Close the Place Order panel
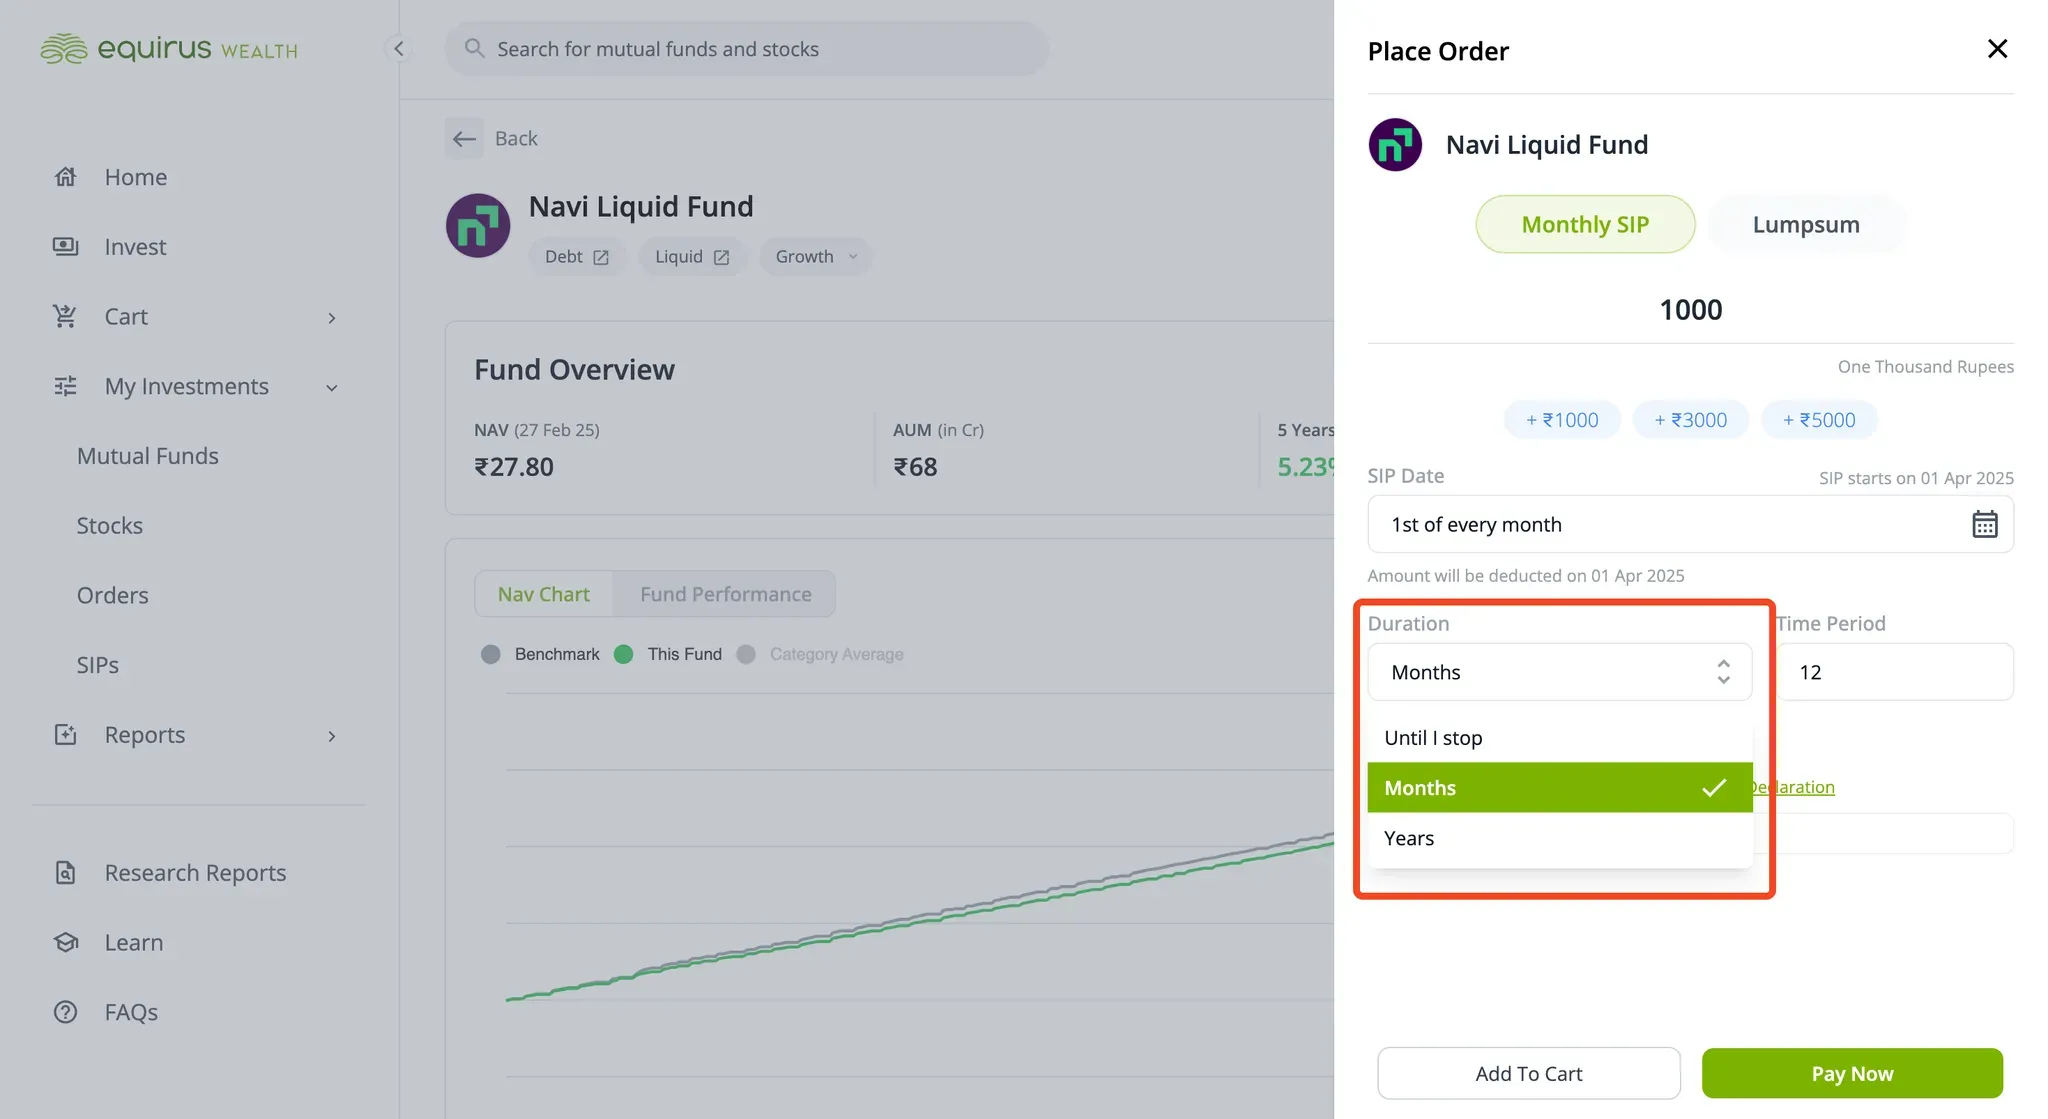2048x1119 pixels. click(x=1997, y=49)
